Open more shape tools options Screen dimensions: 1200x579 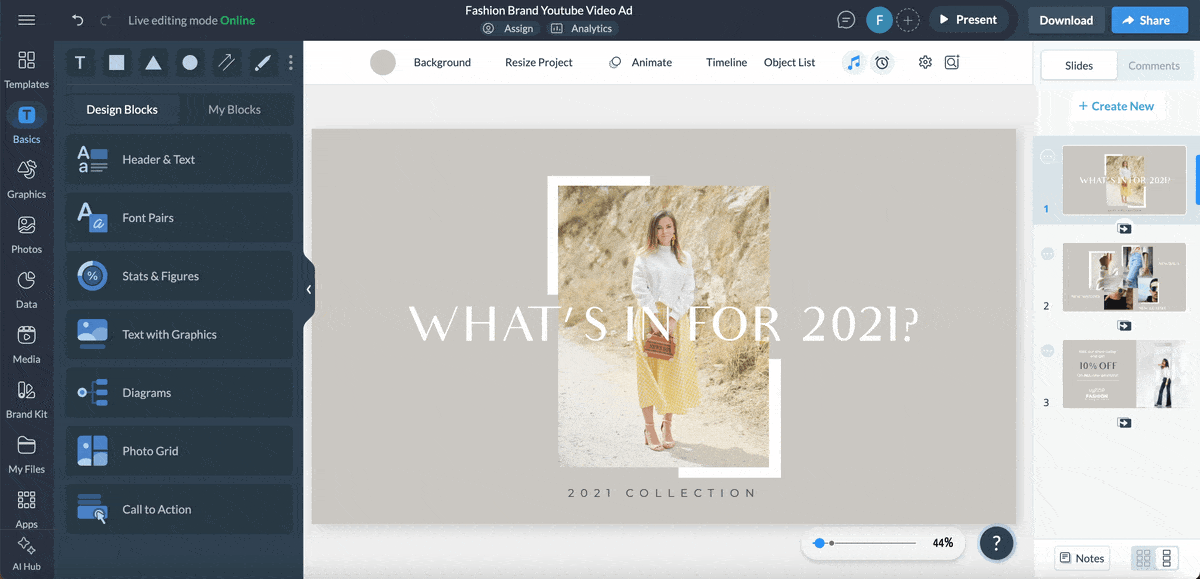tap(291, 63)
